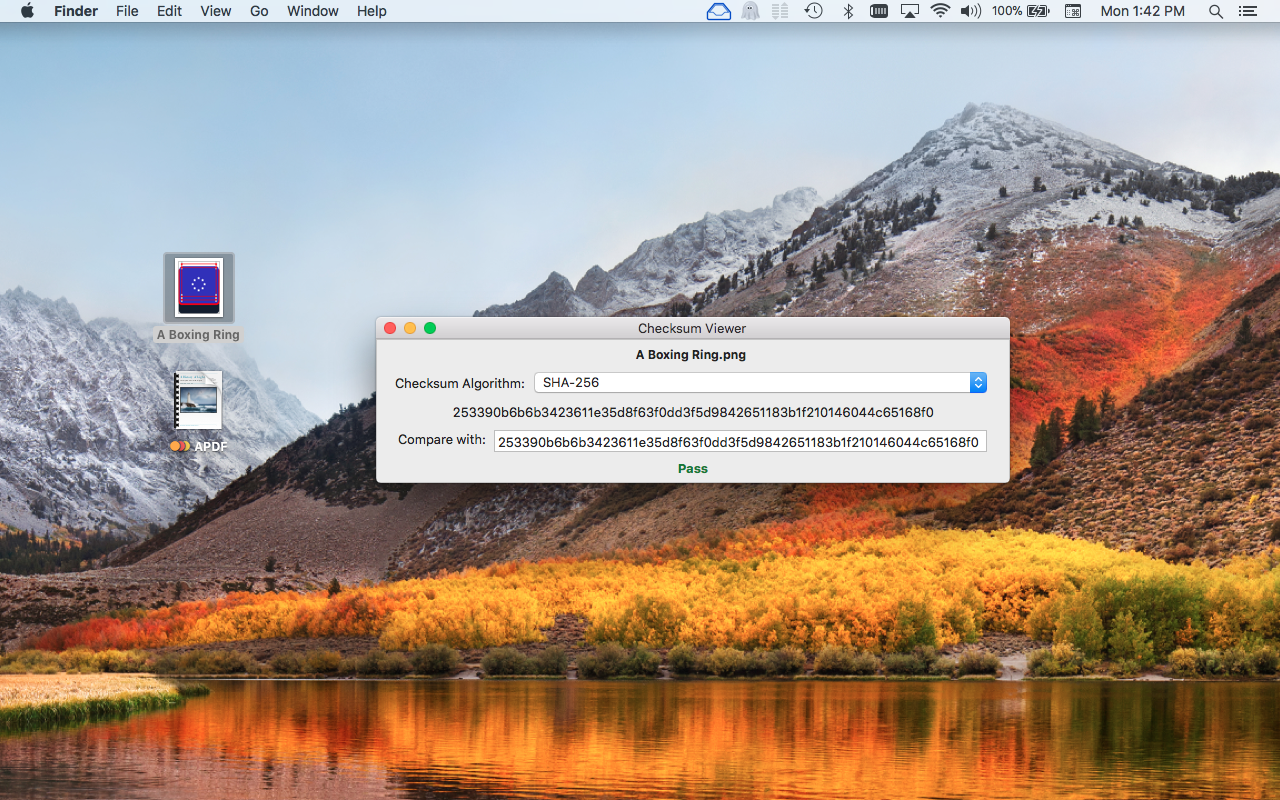Select A Boxing Ring desktop file icon
The height and width of the screenshot is (800, 1280).
pyautogui.click(x=199, y=288)
